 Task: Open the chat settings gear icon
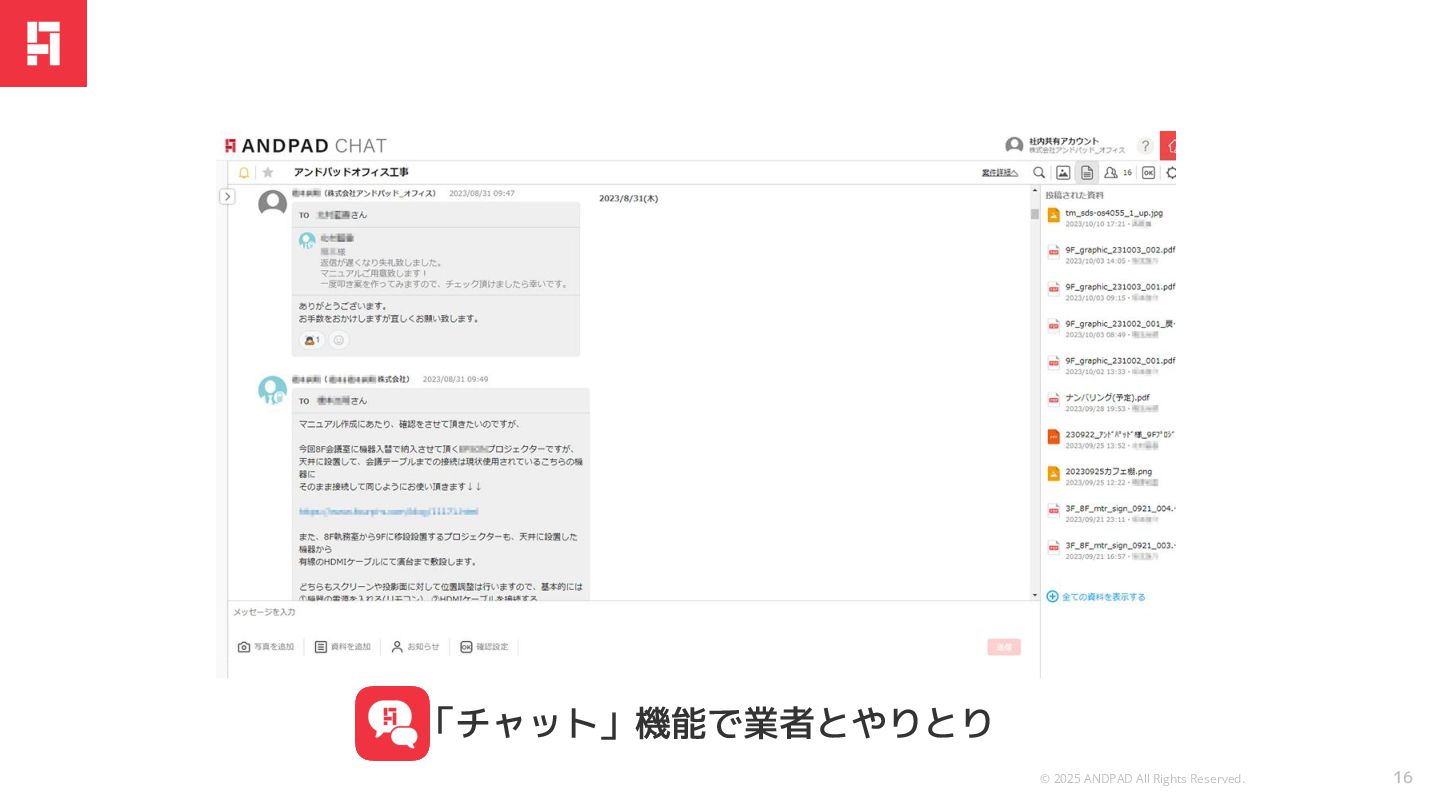pyautogui.click(x=1171, y=172)
